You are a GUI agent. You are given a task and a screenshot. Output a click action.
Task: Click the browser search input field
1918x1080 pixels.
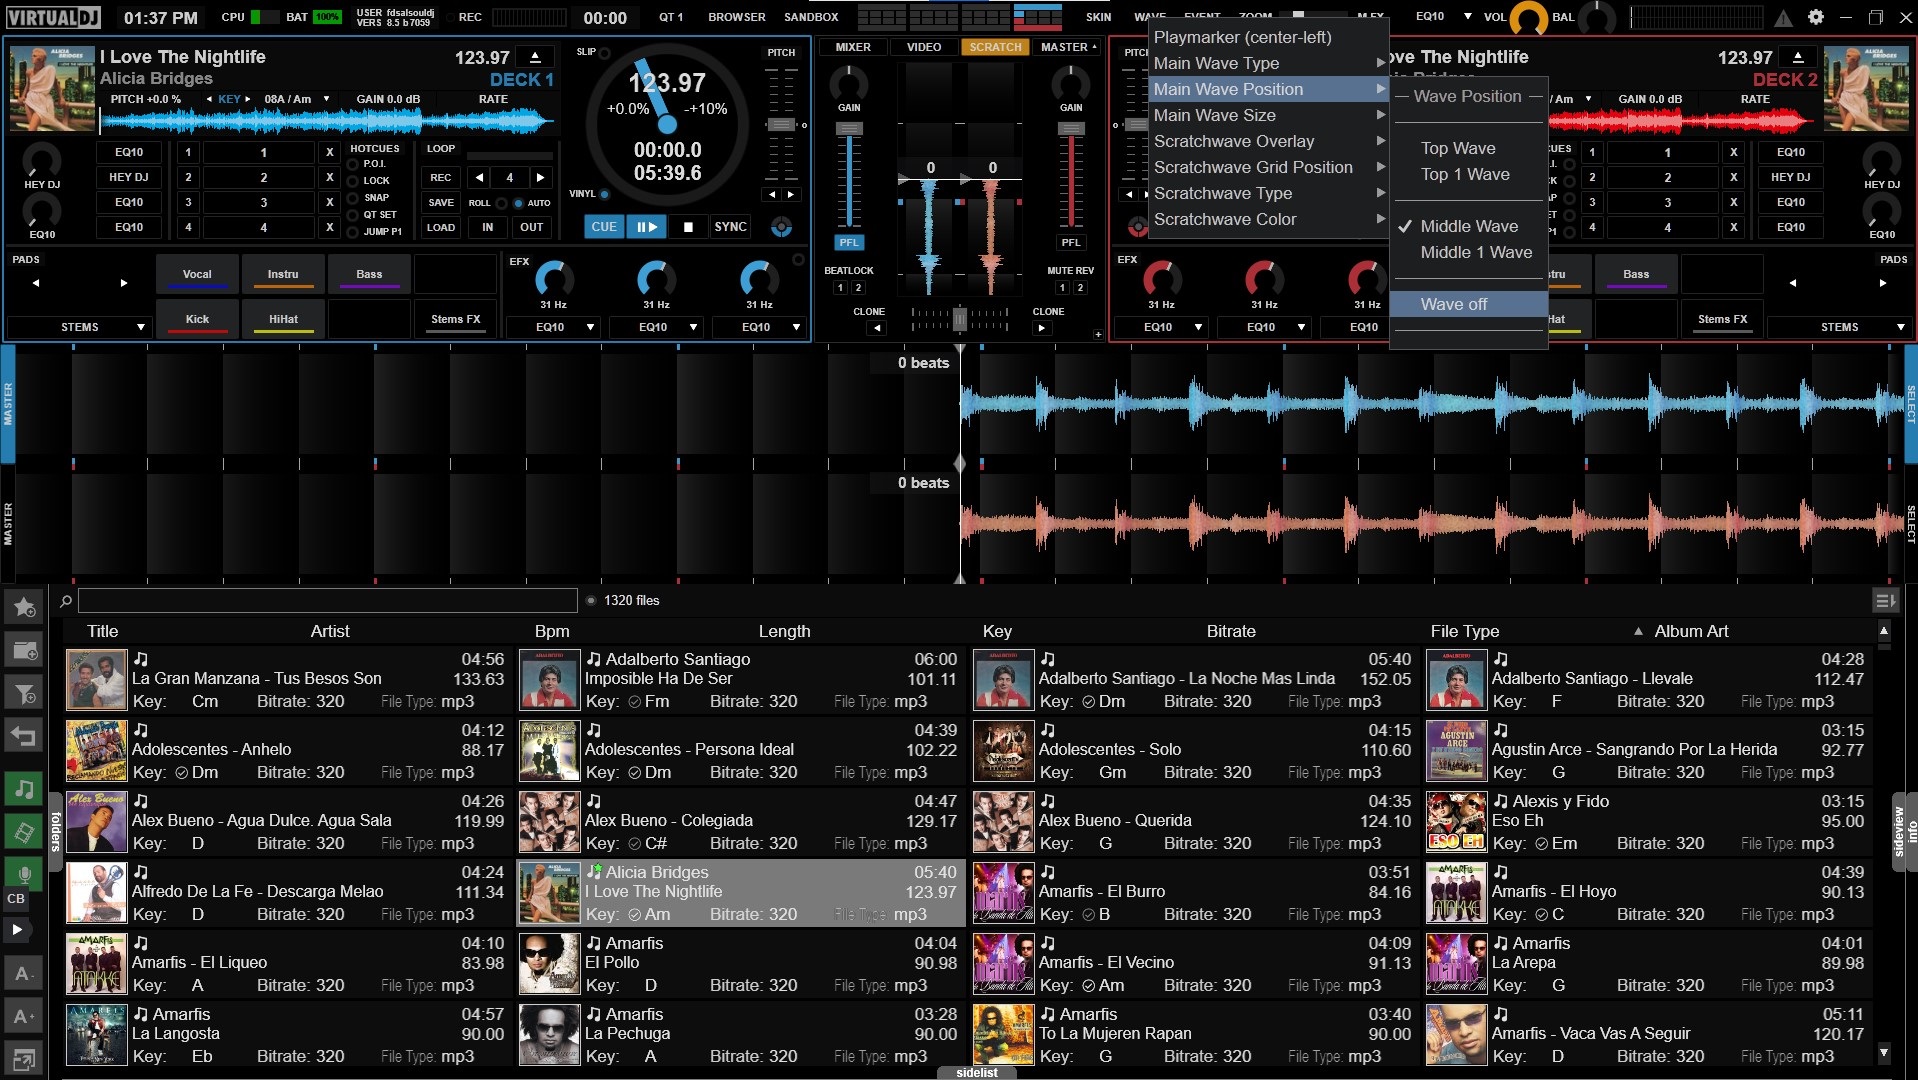click(328, 601)
